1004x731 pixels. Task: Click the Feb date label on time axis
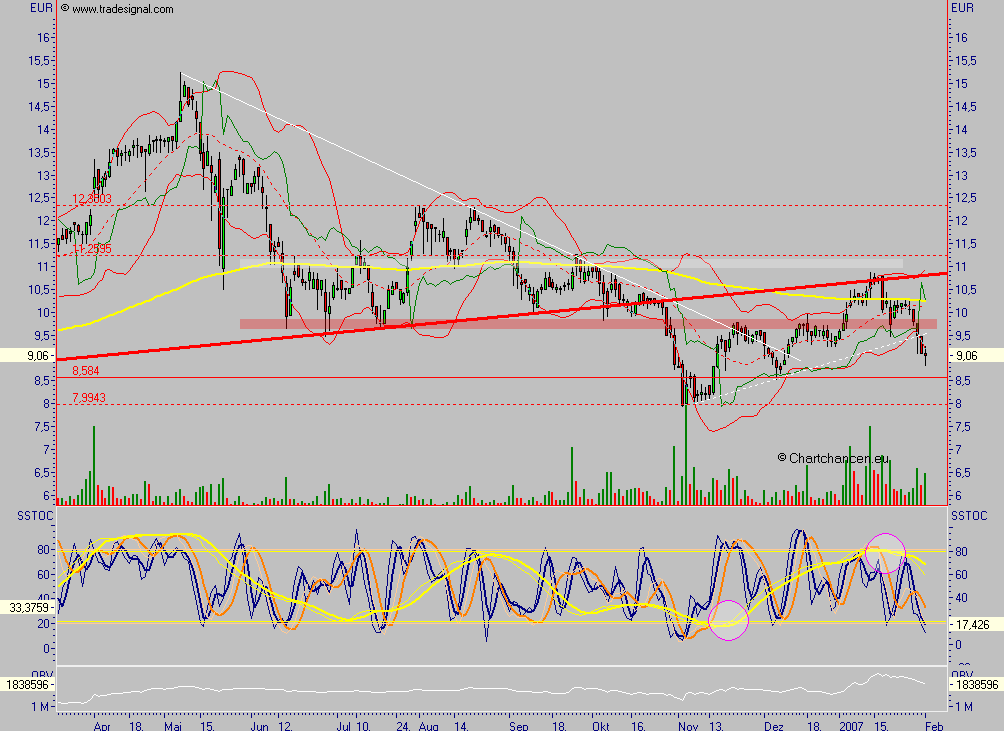coord(934,725)
